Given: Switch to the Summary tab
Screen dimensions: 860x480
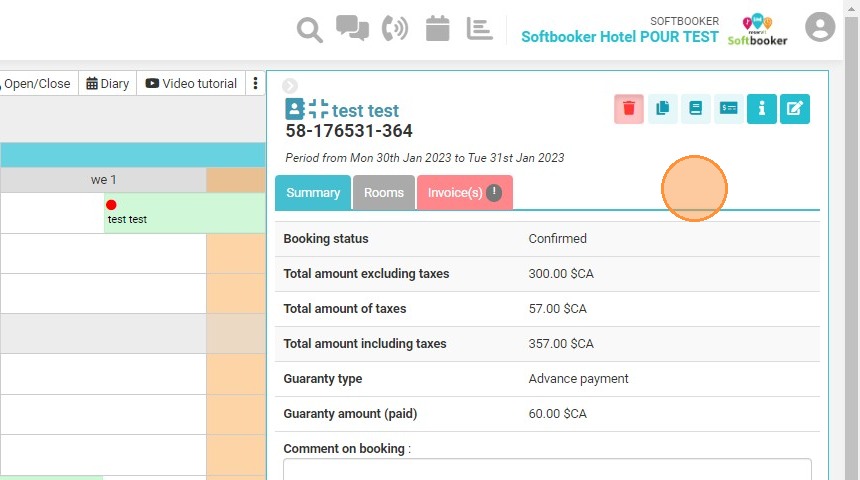Looking at the screenshot, I should coord(313,193).
